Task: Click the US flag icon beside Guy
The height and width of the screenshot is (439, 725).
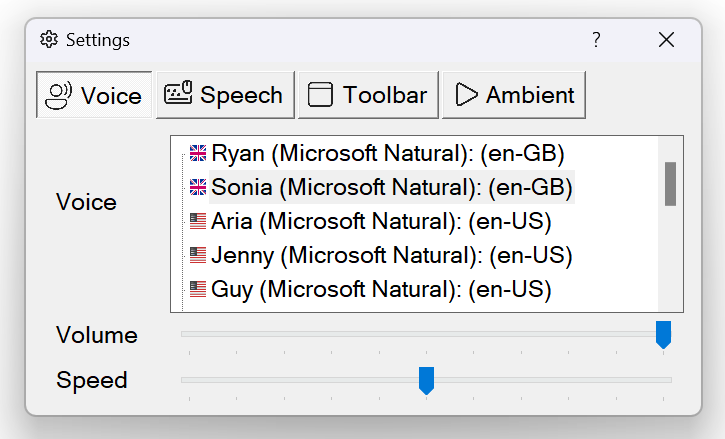Action: [x=198, y=289]
